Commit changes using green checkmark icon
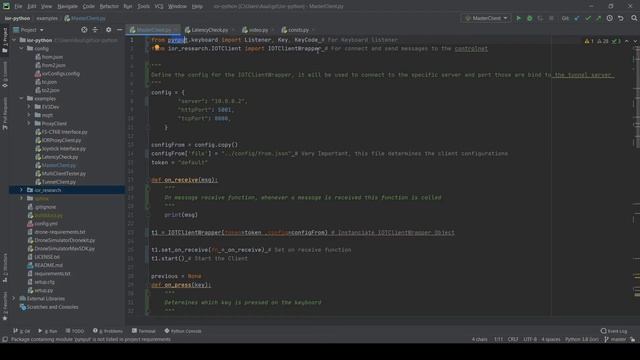640x360 pixels. point(588,18)
